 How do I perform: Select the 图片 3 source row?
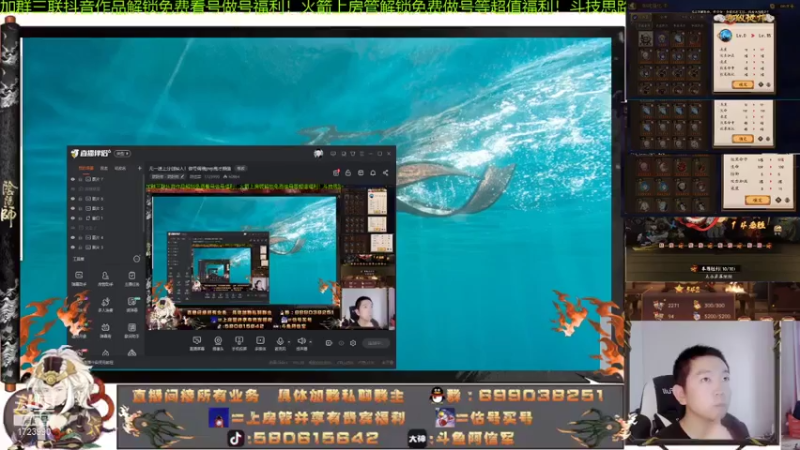pyautogui.click(x=106, y=247)
